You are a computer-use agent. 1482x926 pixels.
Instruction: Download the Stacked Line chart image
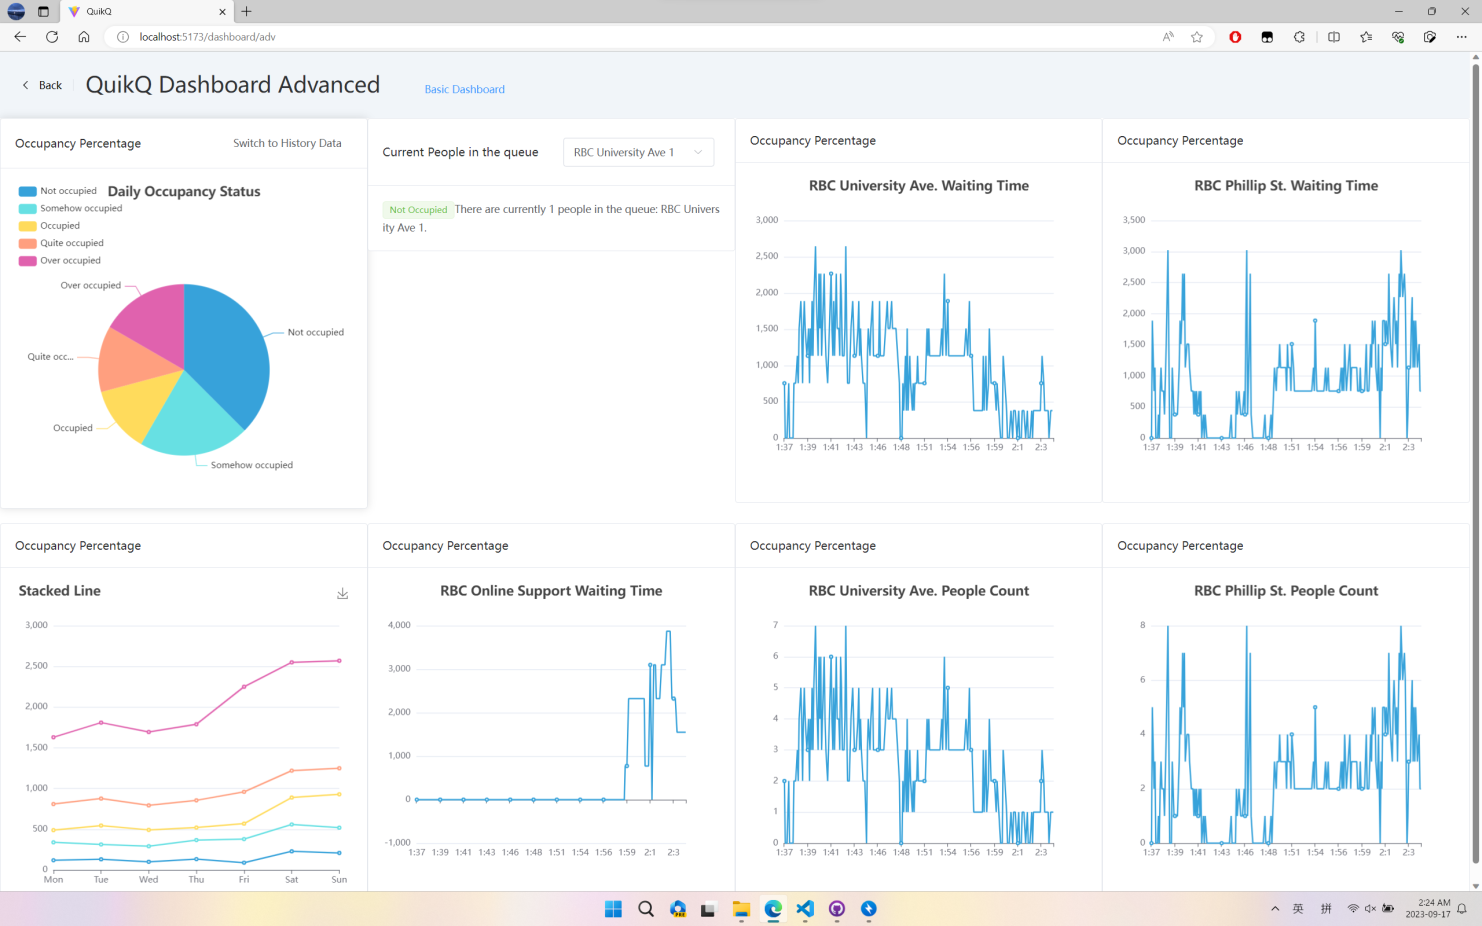tap(342, 594)
